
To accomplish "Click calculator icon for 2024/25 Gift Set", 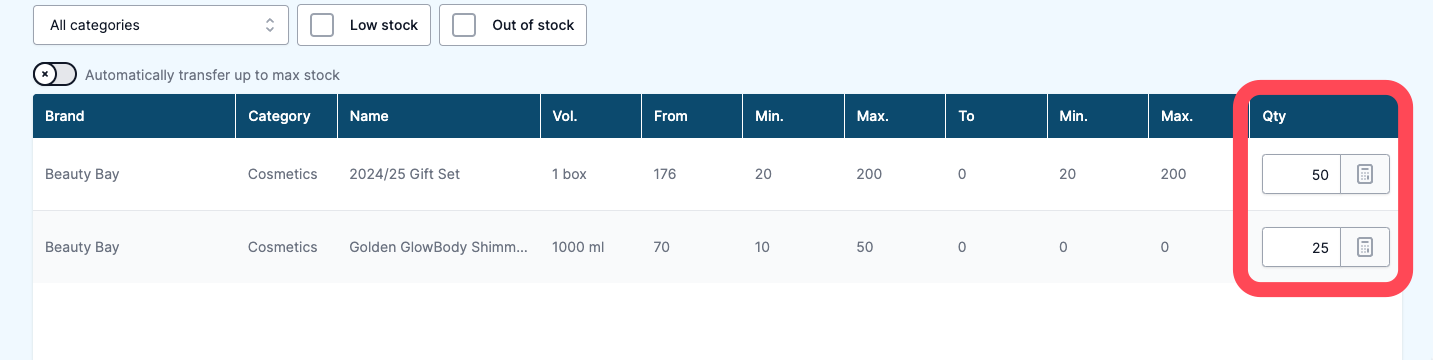I will pyautogui.click(x=1364, y=174).
